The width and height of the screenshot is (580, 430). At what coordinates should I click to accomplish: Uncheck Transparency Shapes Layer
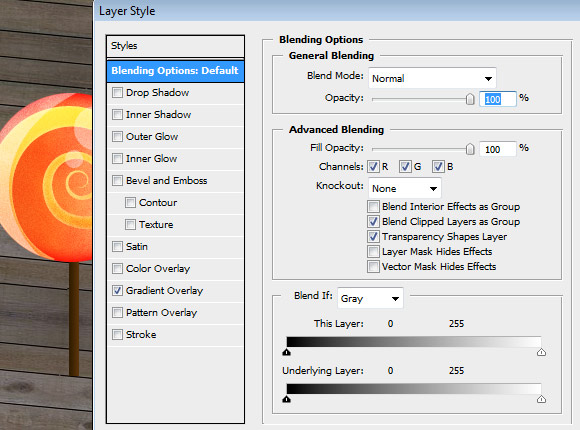point(373,236)
